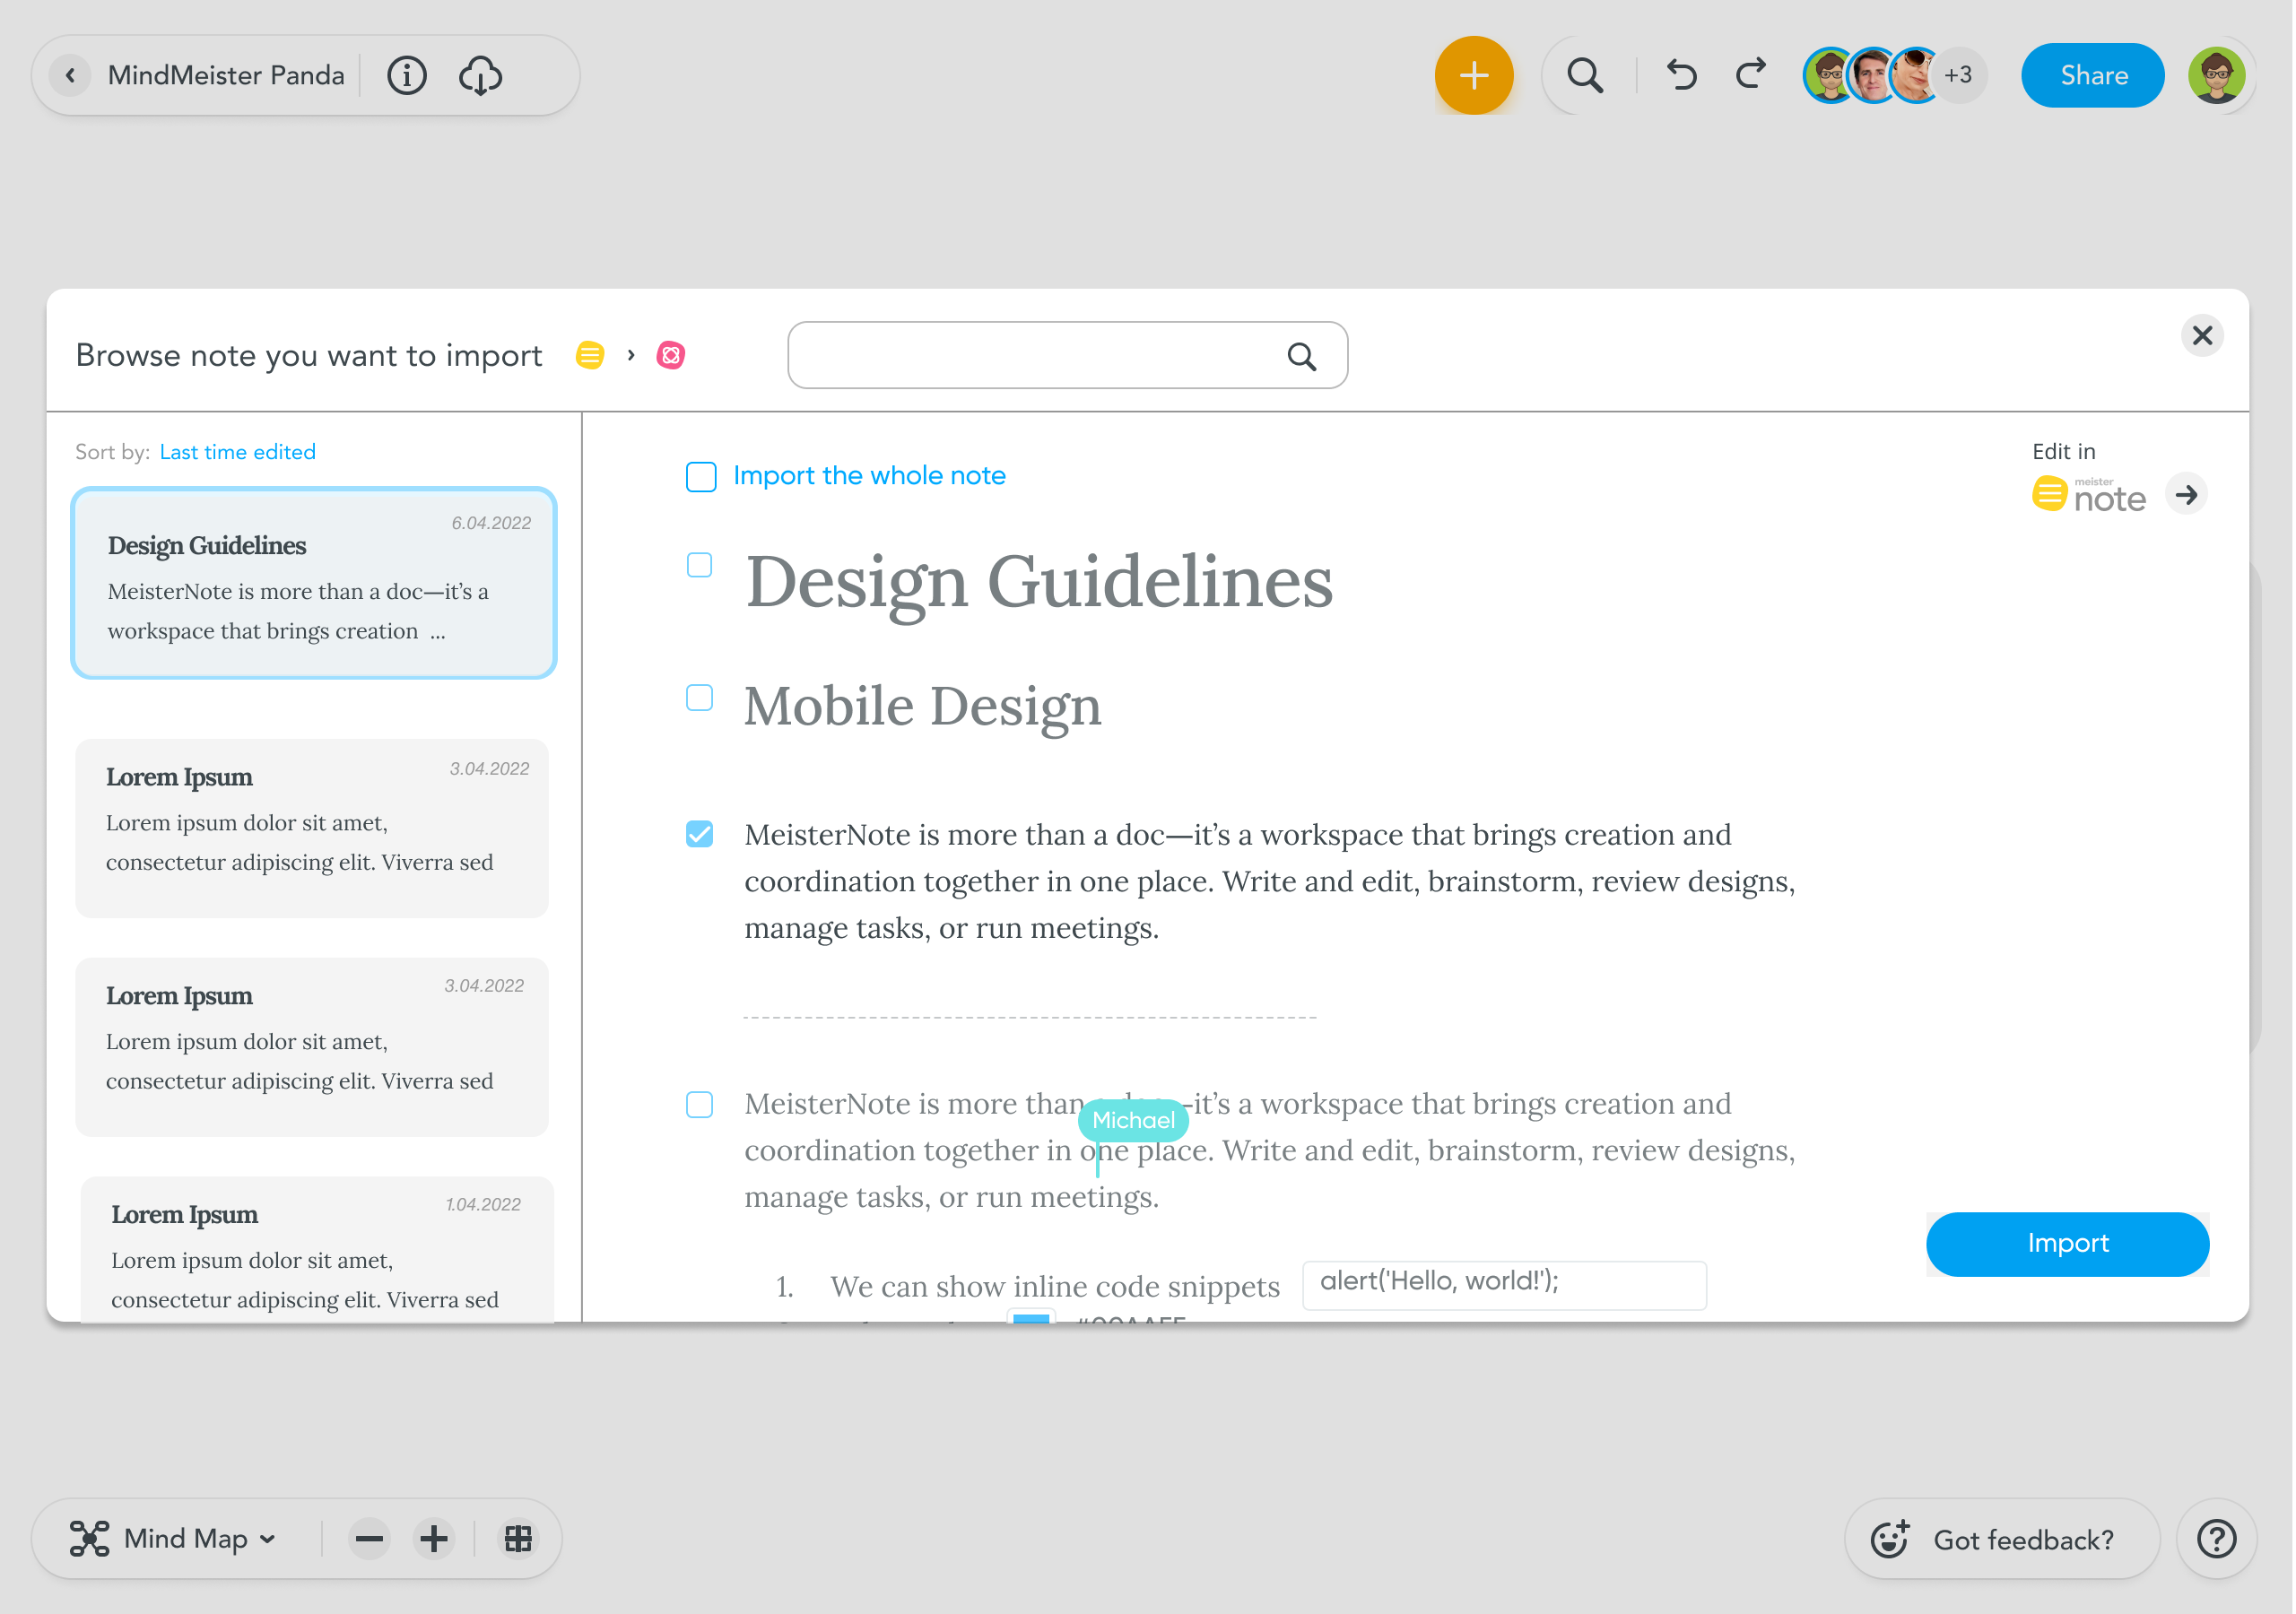Expand the +3 collaborators list
The width and height of the screenshot is (2296, 1614).
(1958, 76)
